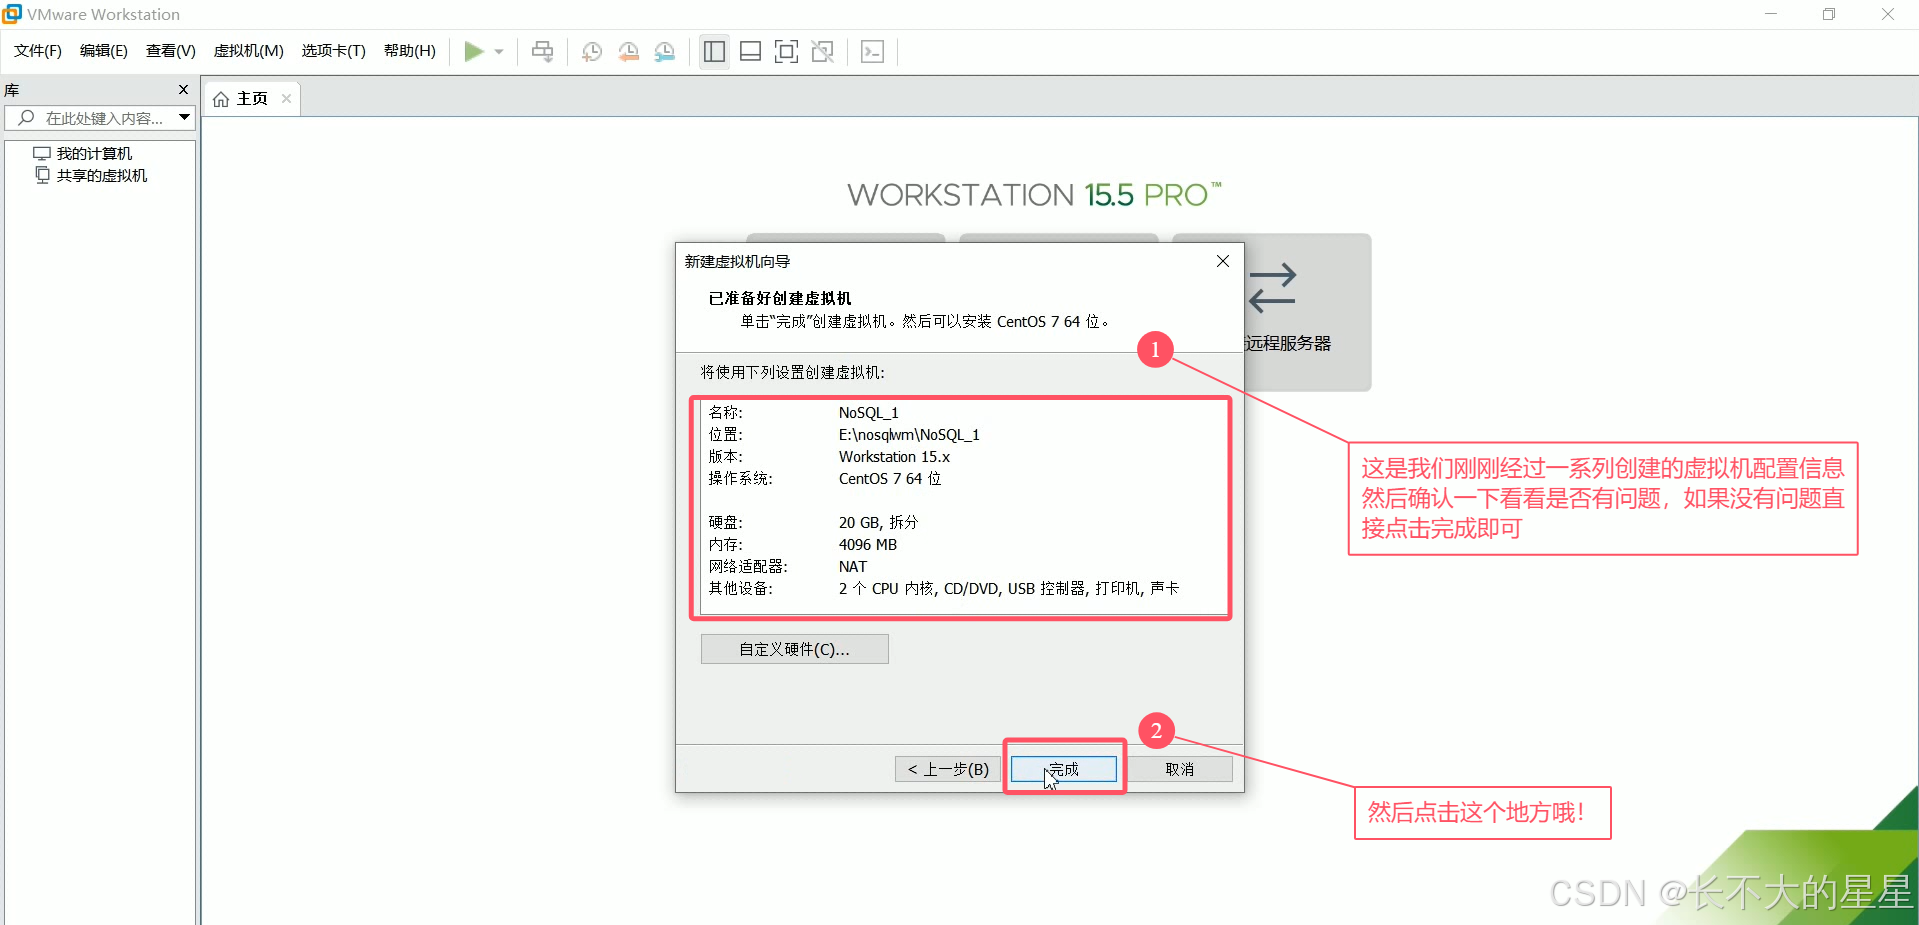This screenshot has width=1919, height=925.
Task: Click the disk value 20 GB, 拆分
Action: point(878,522)
